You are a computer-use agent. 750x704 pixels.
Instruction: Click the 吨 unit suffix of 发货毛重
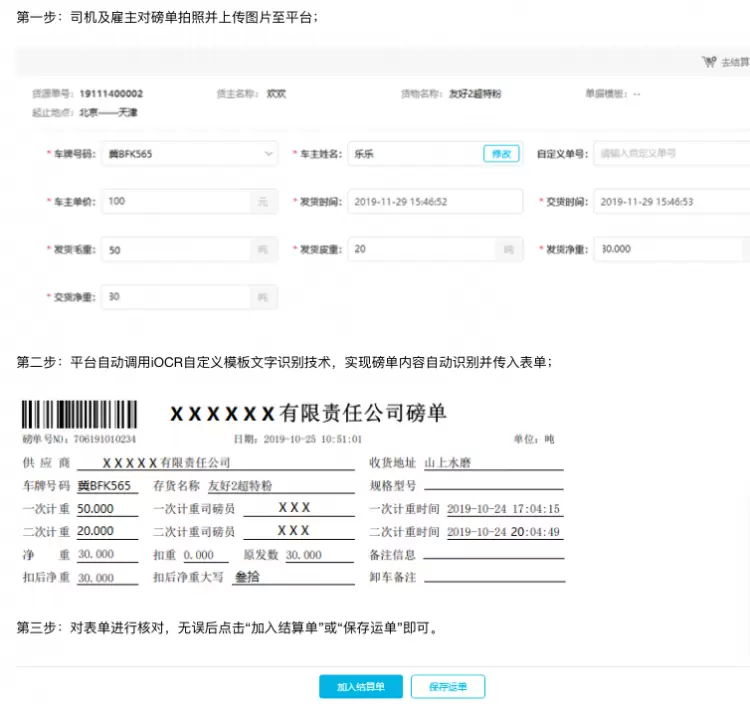point(263,250)
